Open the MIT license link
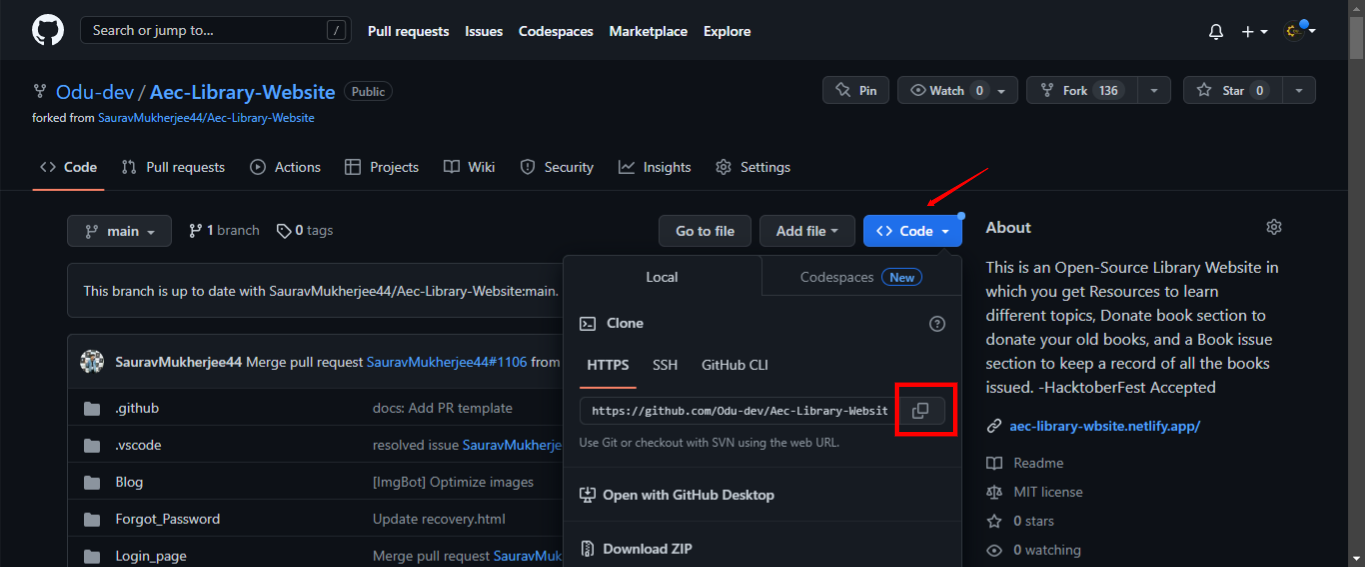1365x567 pixels. click(x=1035, y=492)
